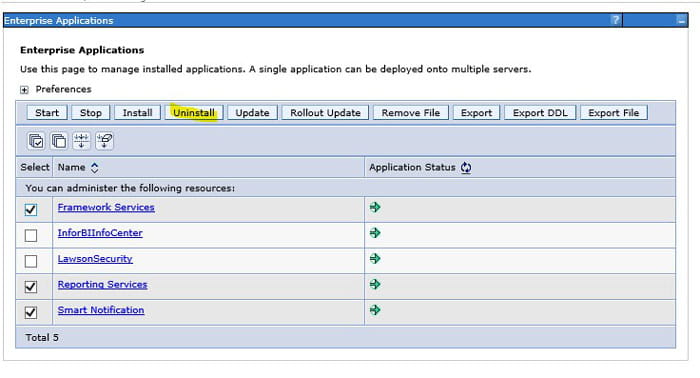Viewport: 700px width, 378px height.
Task: Uncheck the Smart Notification checkbox
Action: [31, 312]
